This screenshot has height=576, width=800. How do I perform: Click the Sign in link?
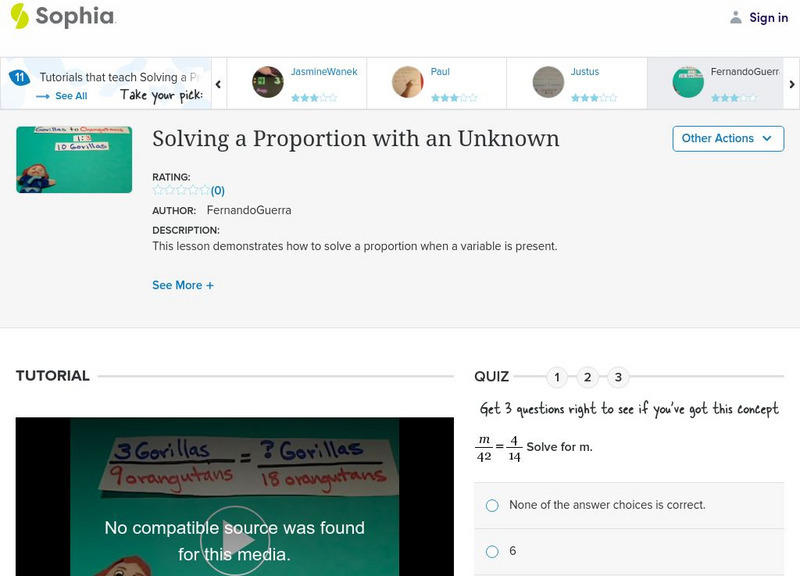coord(768,18)
